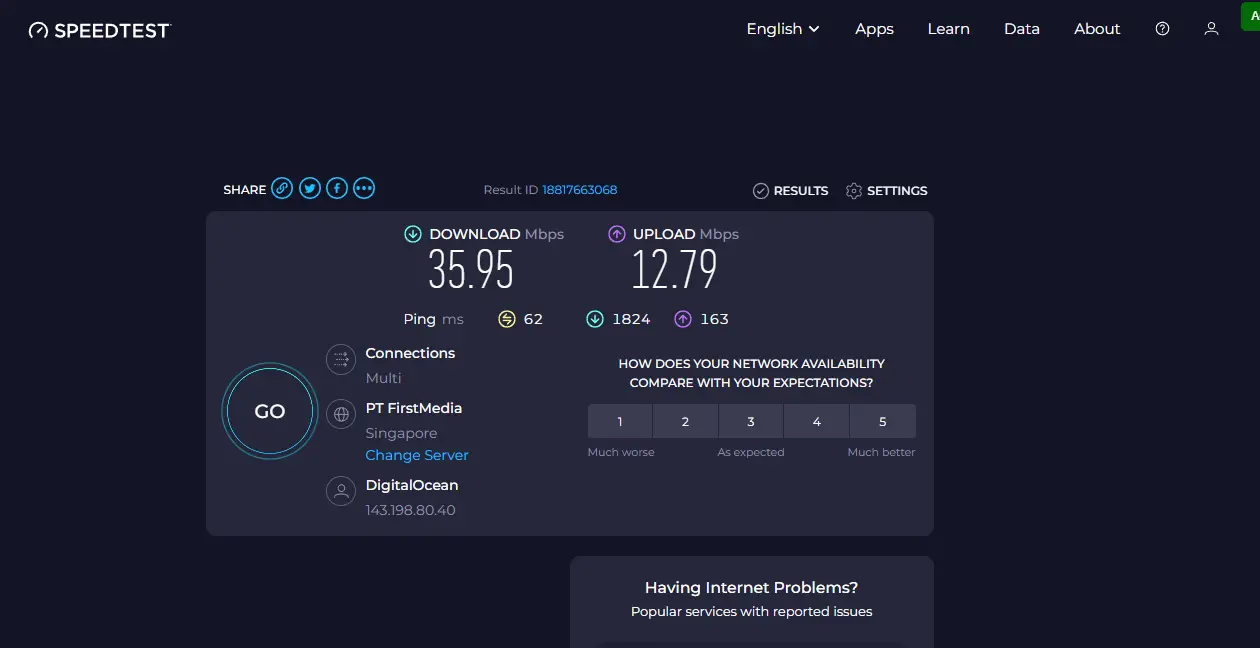Click the PT FirstMedia server name
Viewport: 1260px width, 648px height.
click(x=414, y=408)
